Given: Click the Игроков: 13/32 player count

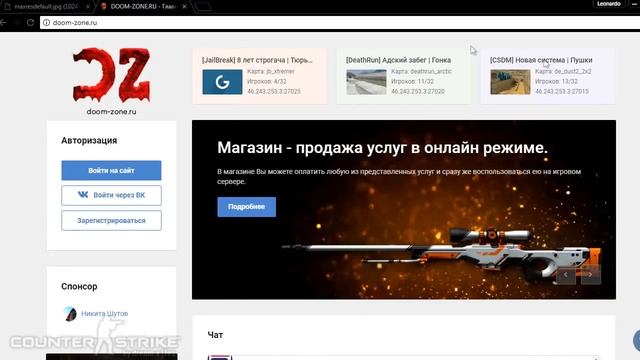Looking at the screenshot, I should (x=556, y=81).
